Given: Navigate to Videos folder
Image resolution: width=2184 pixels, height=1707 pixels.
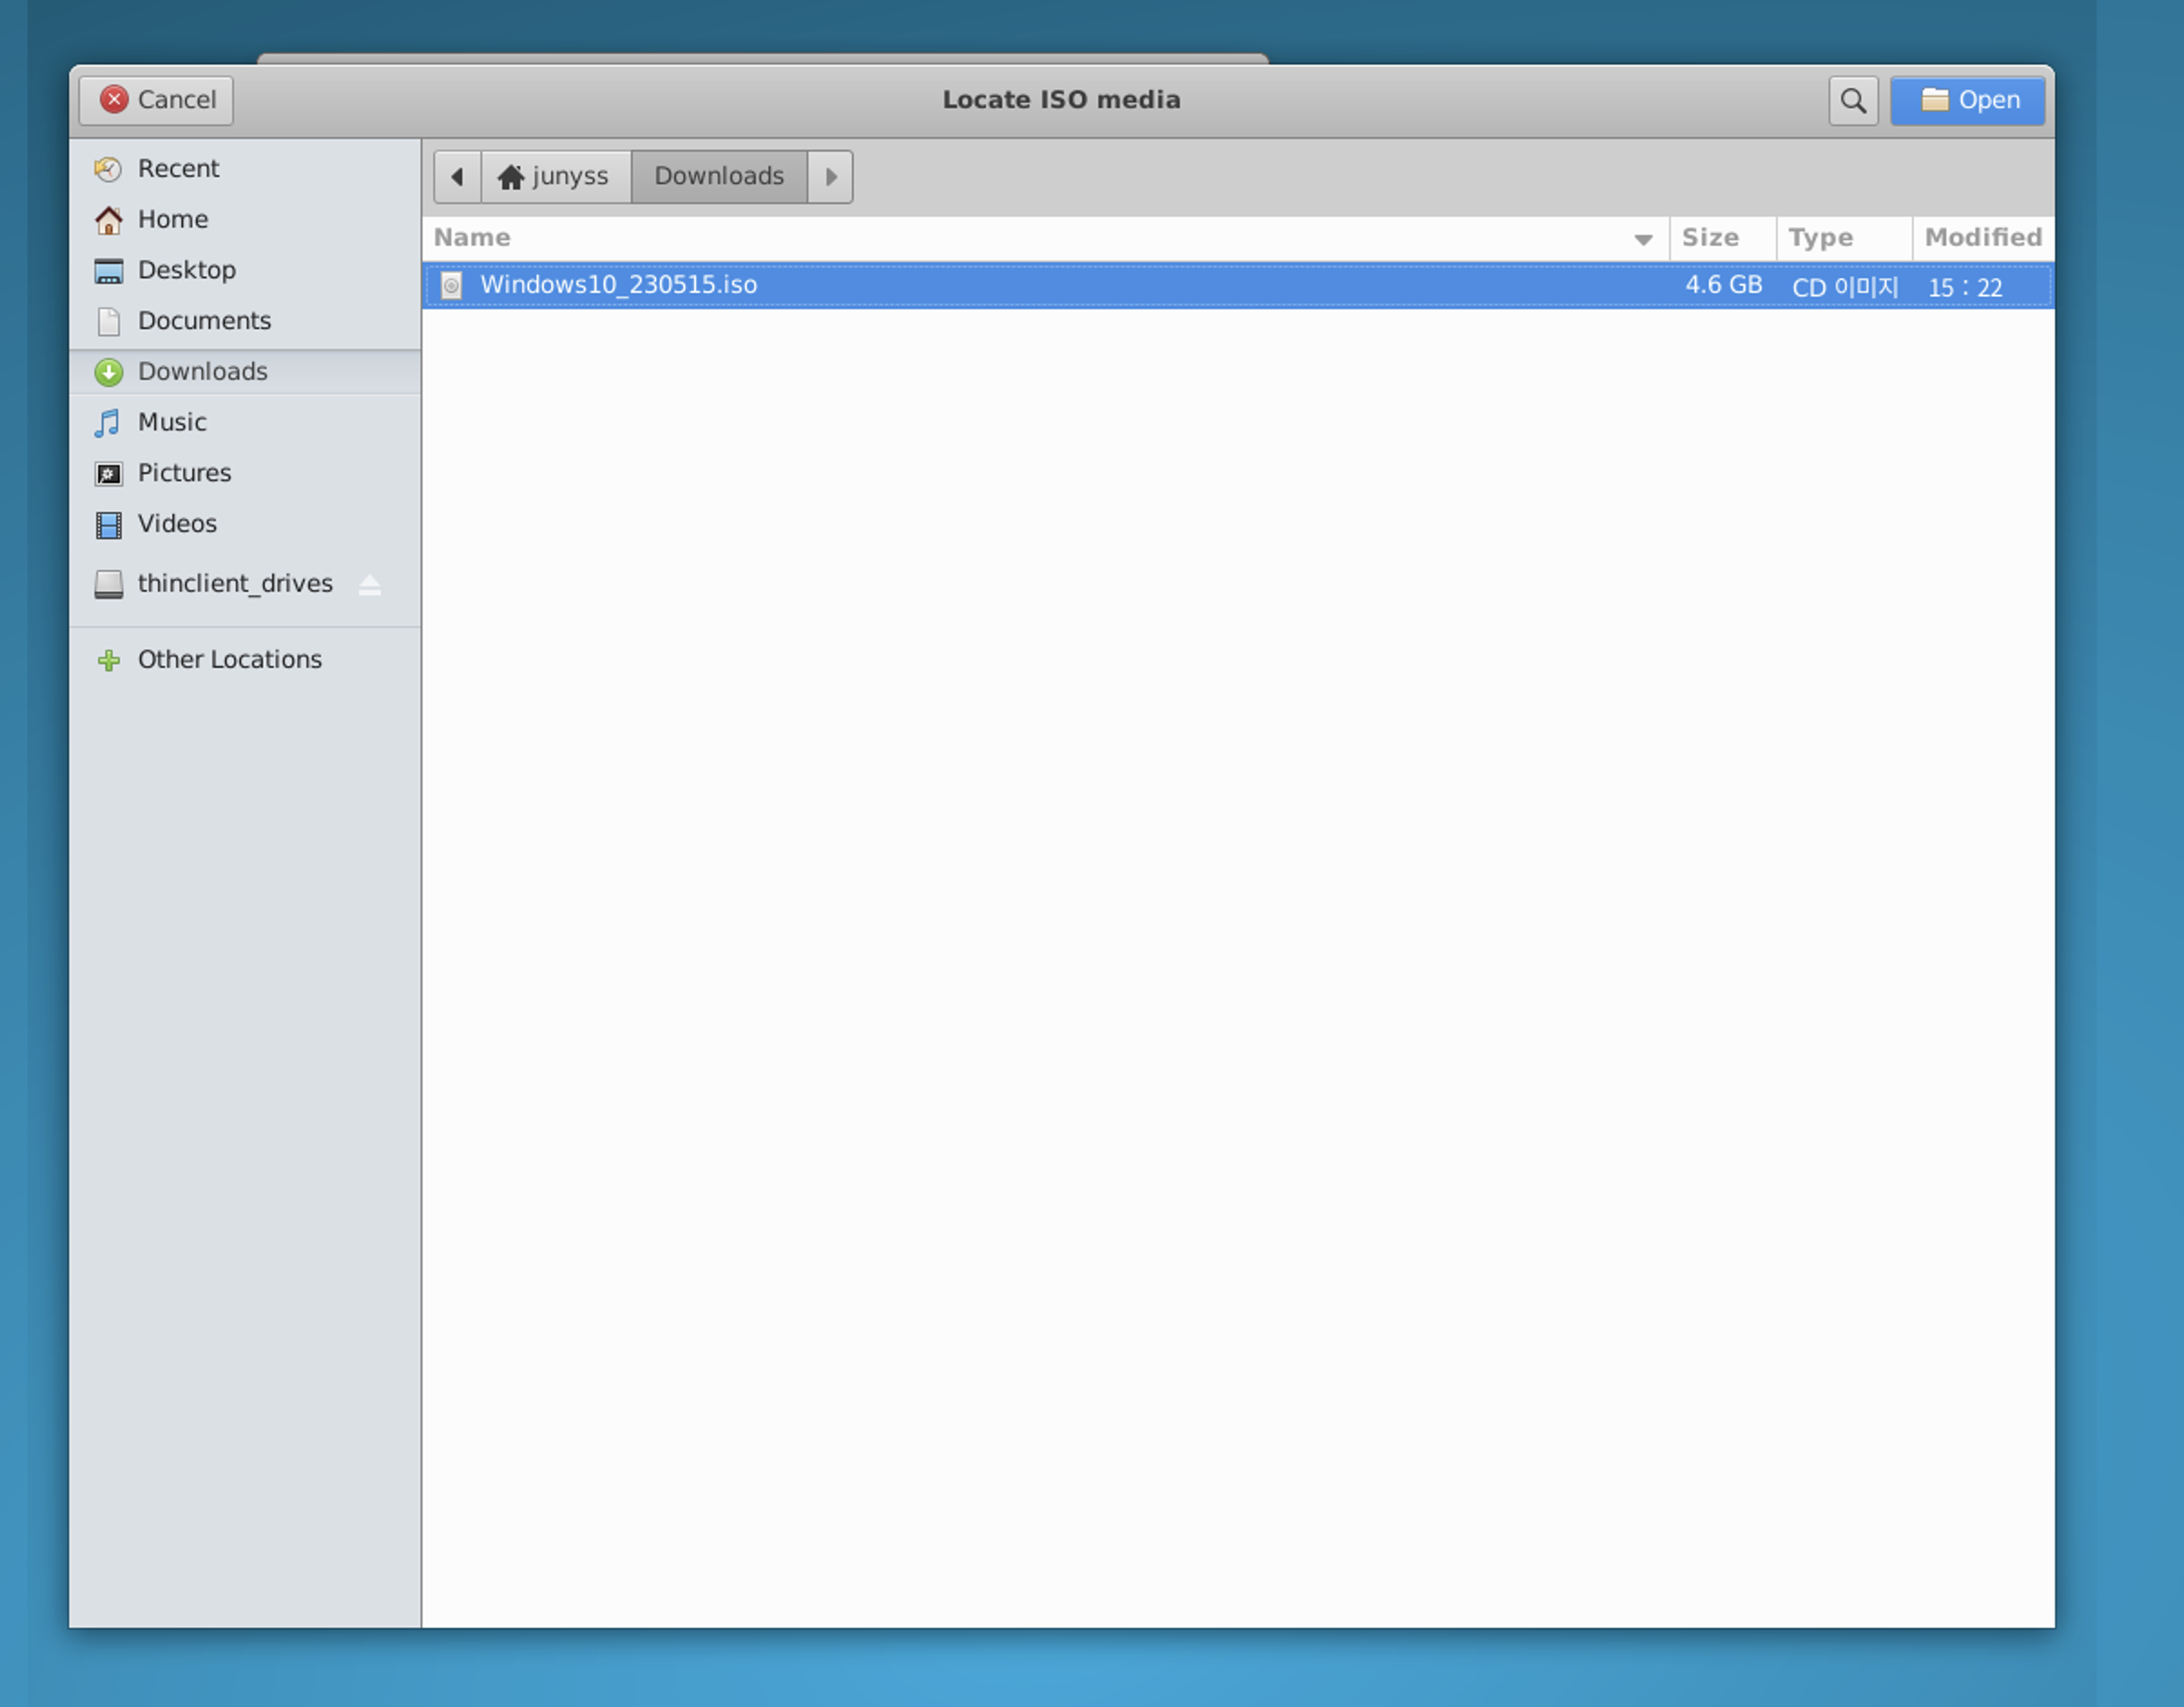Looking at the screenshot, I should [176, 524].
